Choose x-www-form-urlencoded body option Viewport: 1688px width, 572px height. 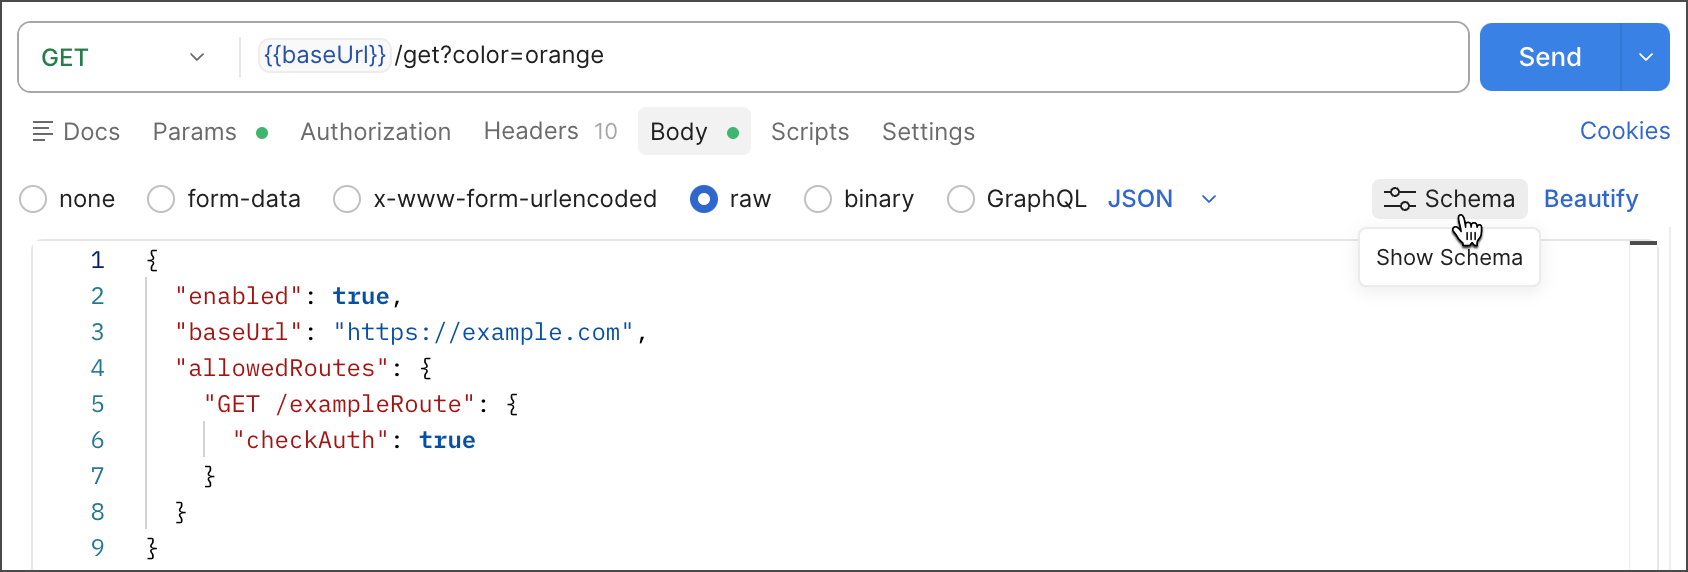click(347, 199)
